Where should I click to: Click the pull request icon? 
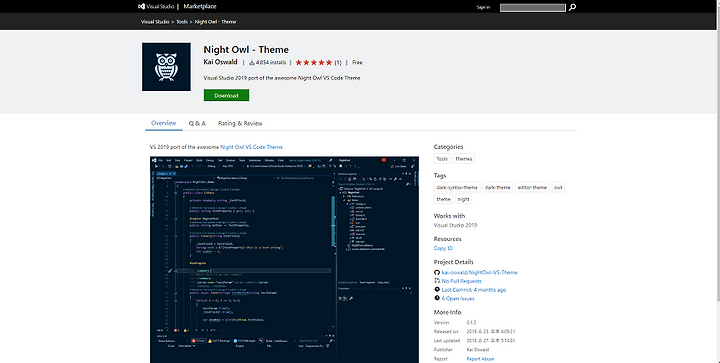(437, 281)
